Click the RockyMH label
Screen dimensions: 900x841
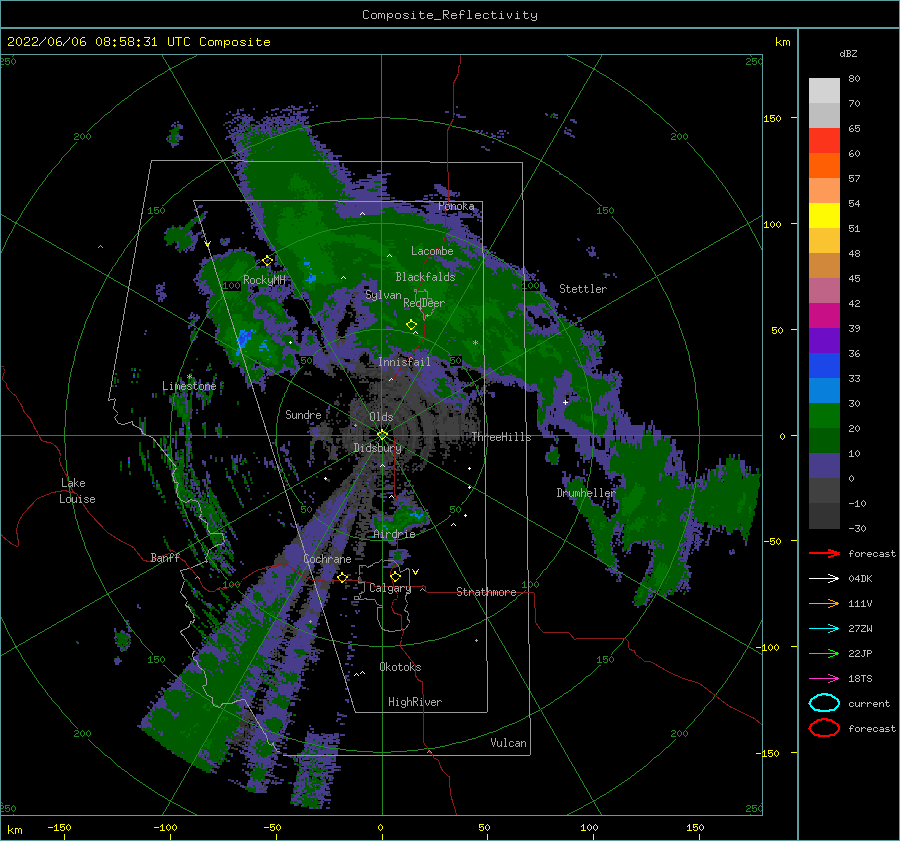click(x=264, y=280)
